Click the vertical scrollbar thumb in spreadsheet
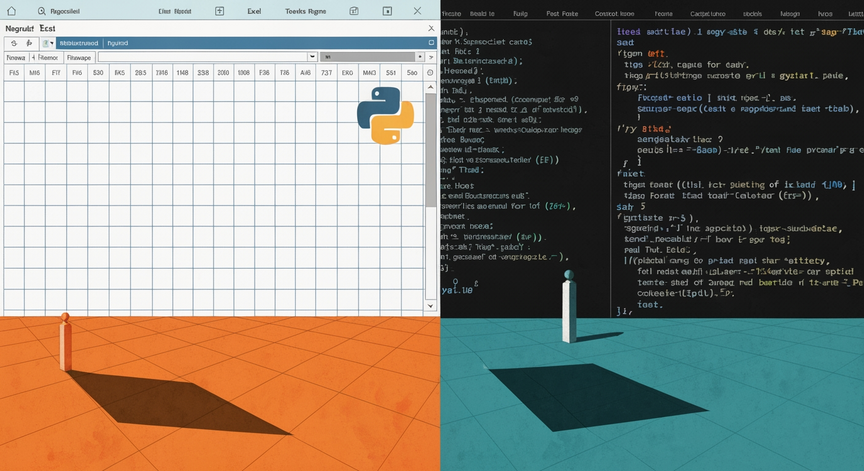864x471 pixels. [x=430, y=150]
